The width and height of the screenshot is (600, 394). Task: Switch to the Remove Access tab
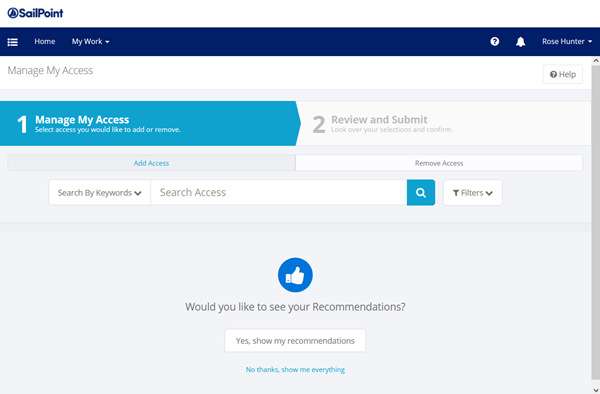(x=439, y=163)
